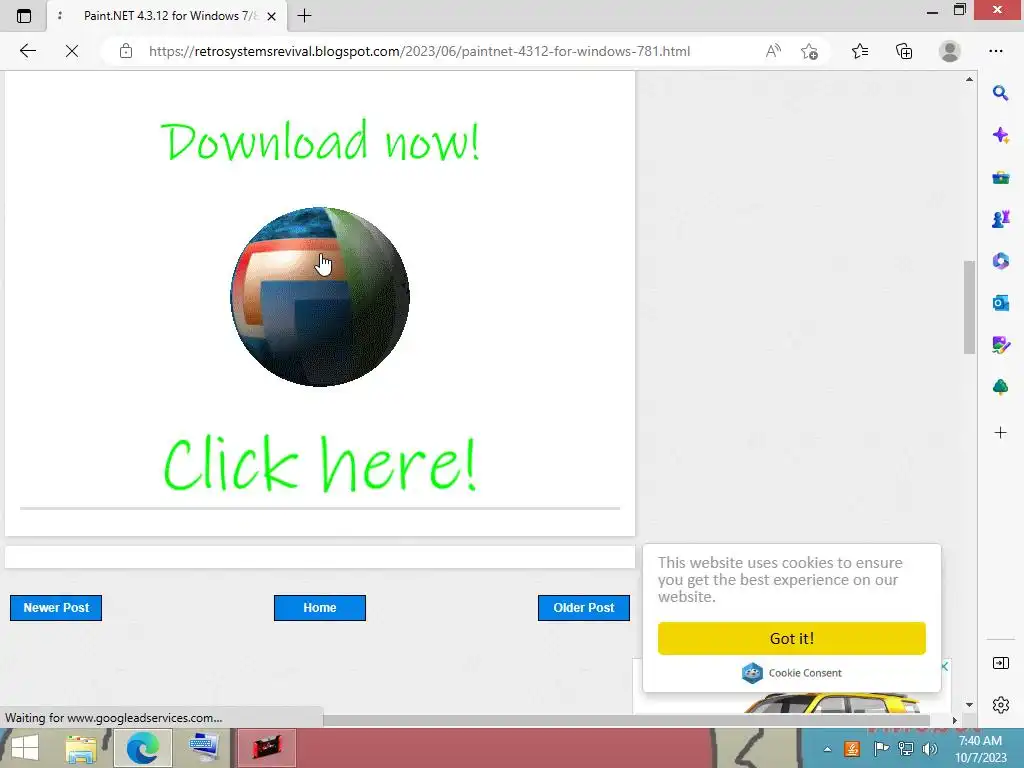The image size is (1024, 768).
Task: Open Tools briefcase in sidebar
Action: tap(1000, 177)
